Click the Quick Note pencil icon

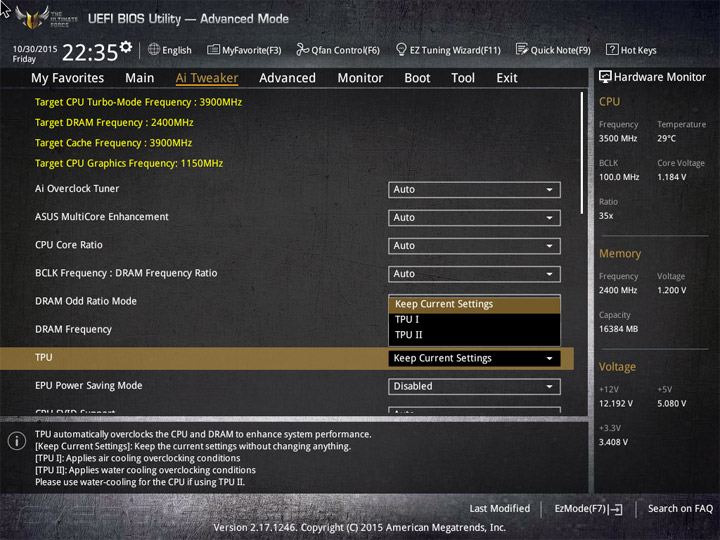[x=522, y=49]
